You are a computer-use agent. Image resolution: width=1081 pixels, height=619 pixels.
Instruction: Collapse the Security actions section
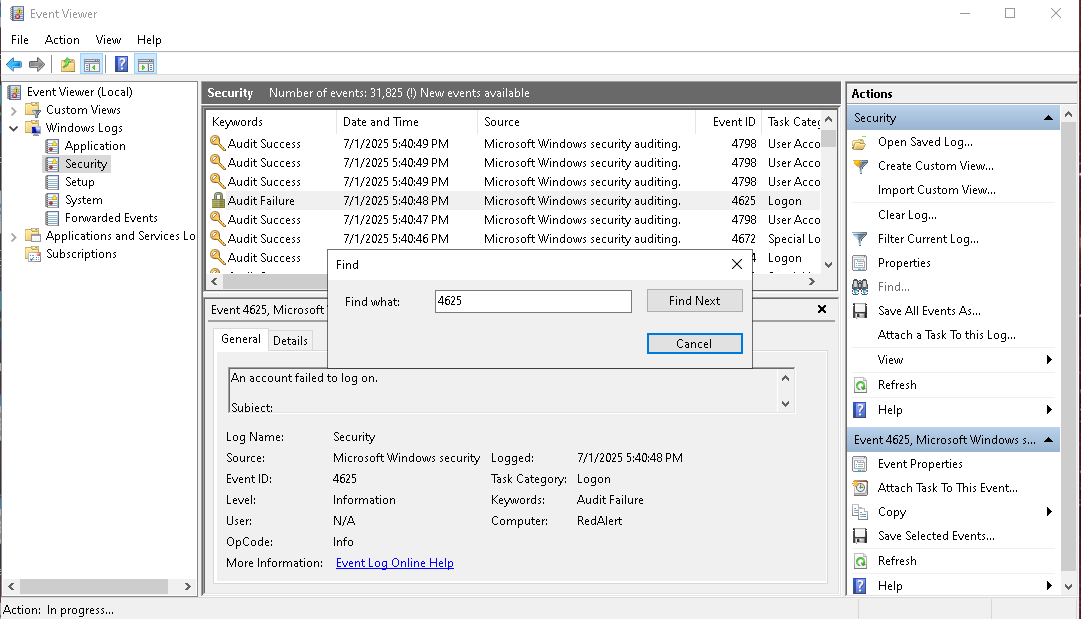[1048, 118]
